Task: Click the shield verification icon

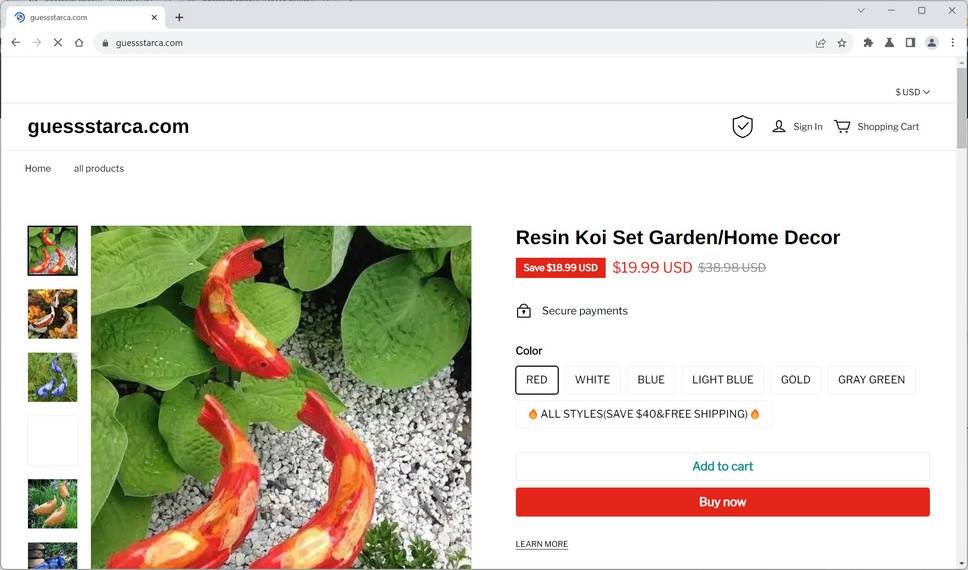Action: pos(742,127)
